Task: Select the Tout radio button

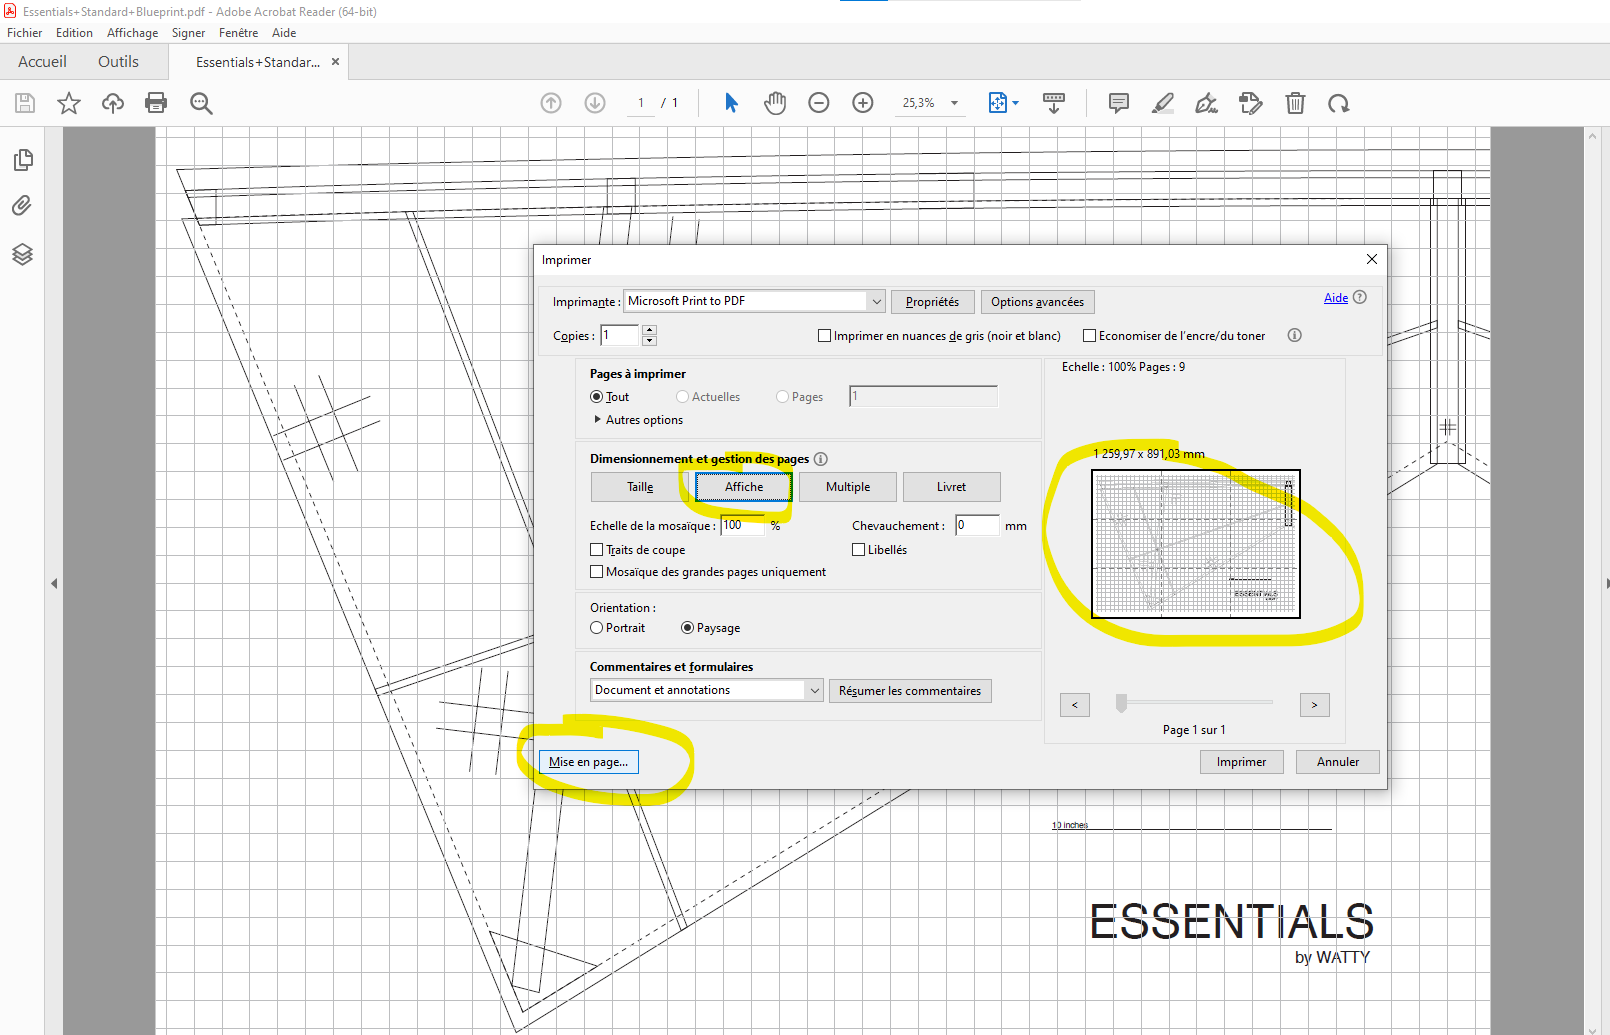Action: (597, 397)
